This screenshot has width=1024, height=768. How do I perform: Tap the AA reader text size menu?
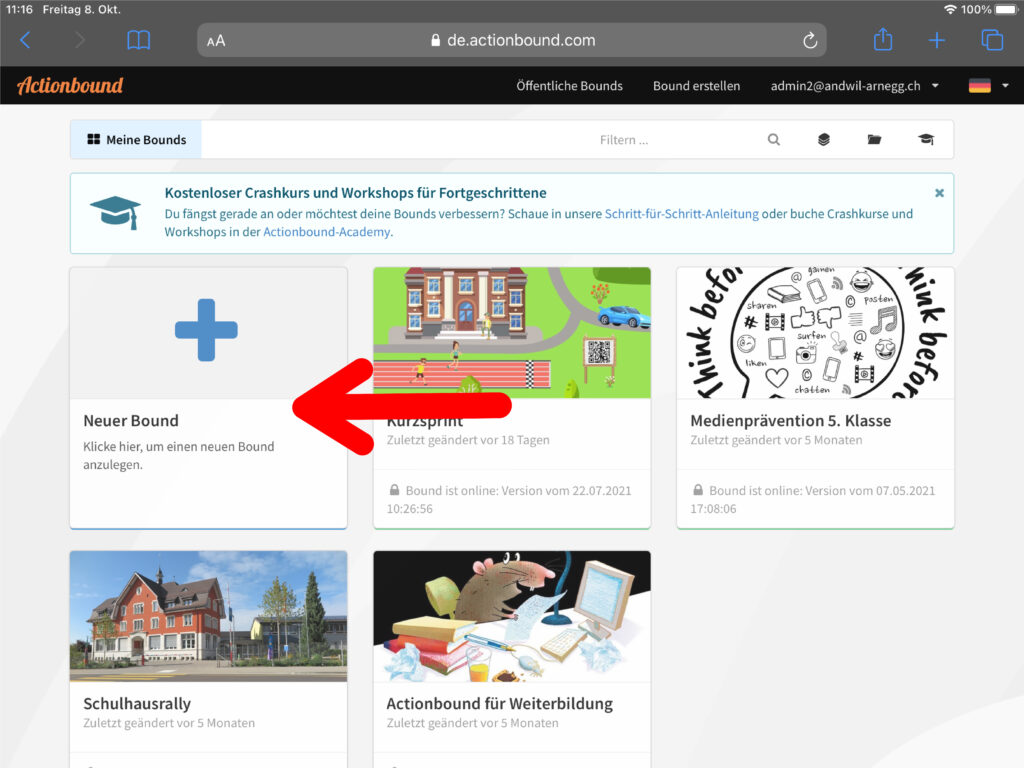216,41
